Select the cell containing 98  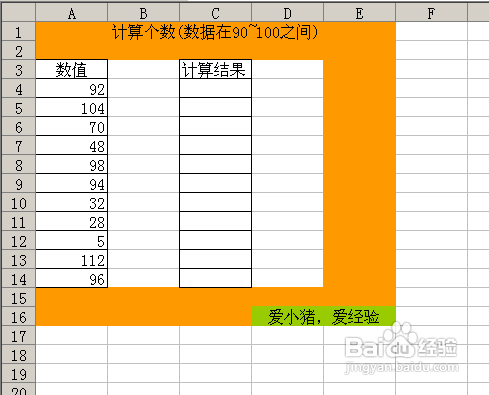(72, 165)
